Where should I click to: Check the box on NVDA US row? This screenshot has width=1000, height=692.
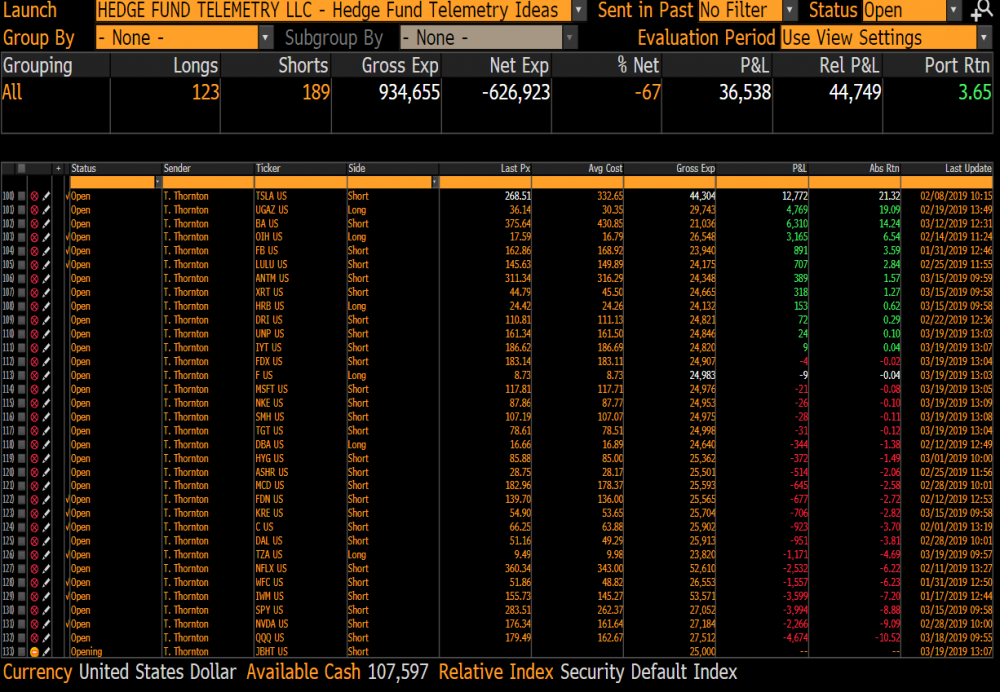tap(21, 624)
